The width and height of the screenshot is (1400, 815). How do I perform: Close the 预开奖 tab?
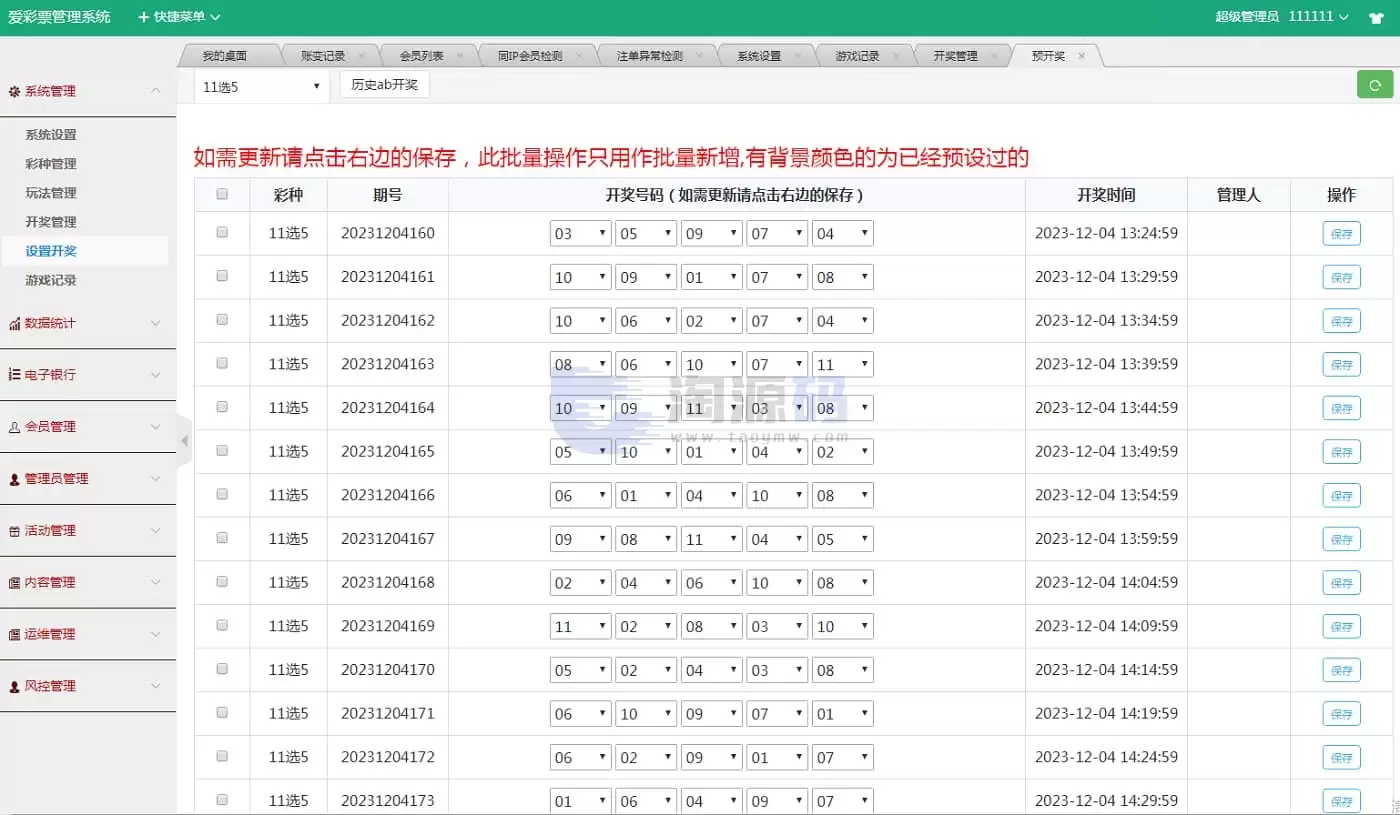(1081, 56)
